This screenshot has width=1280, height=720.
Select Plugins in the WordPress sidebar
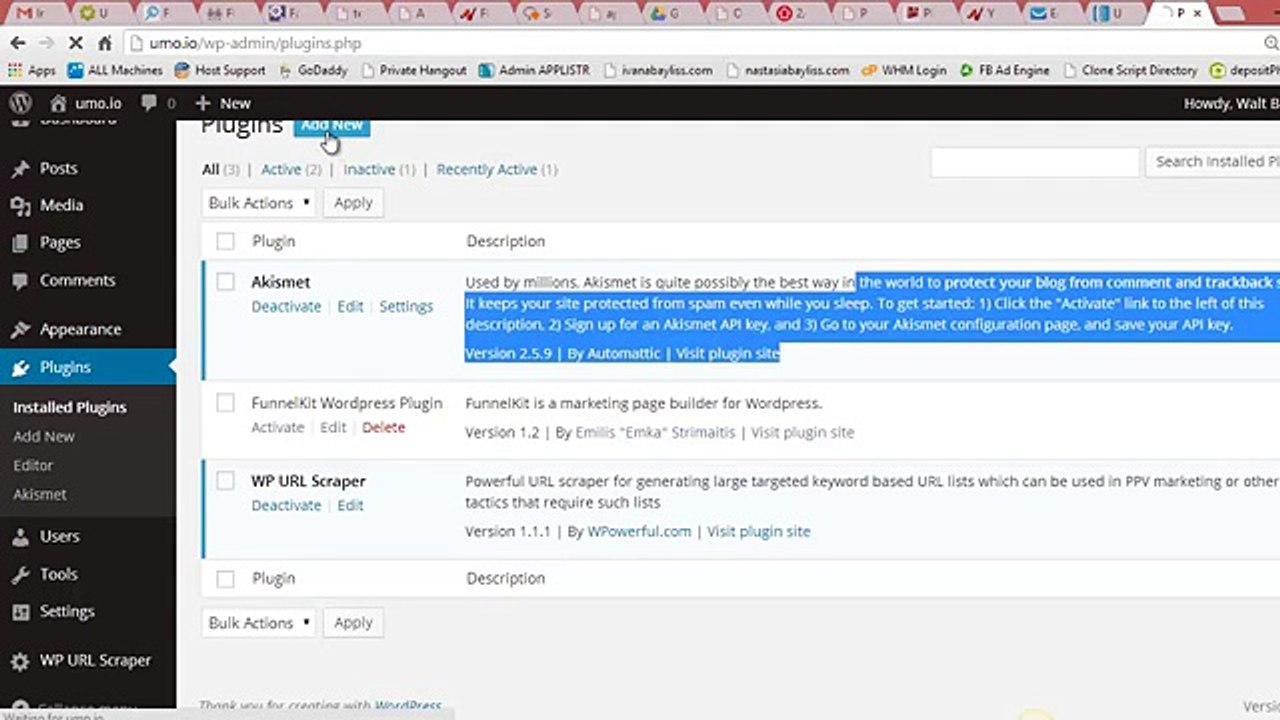[x=65, y=367]
